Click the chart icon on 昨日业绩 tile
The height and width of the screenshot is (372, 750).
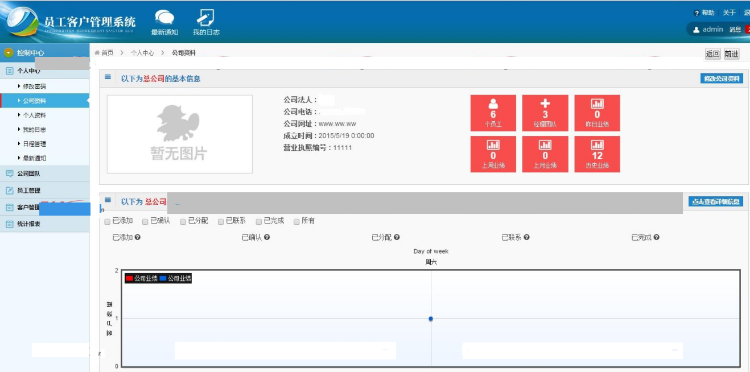tap(597, 104)
